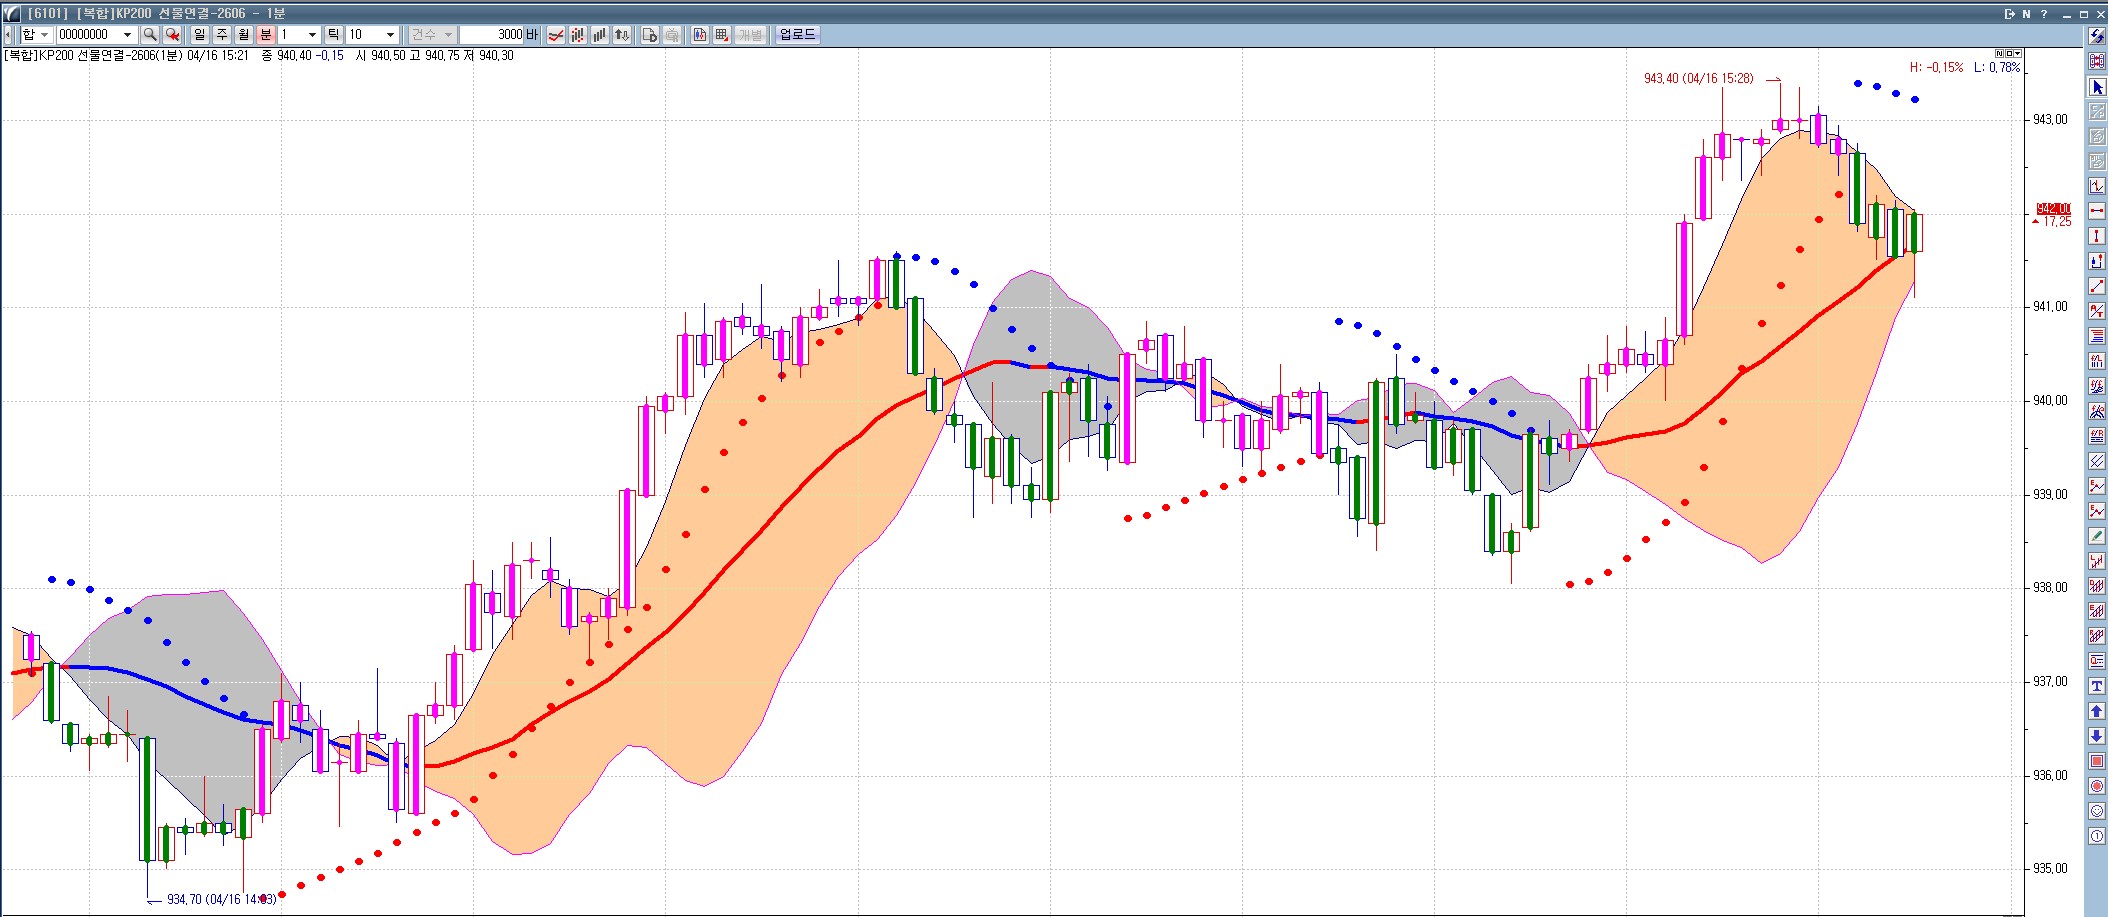2108x917 pixels.
Task: Select the text 'T' annotation tool
Action: [2097, 686]
